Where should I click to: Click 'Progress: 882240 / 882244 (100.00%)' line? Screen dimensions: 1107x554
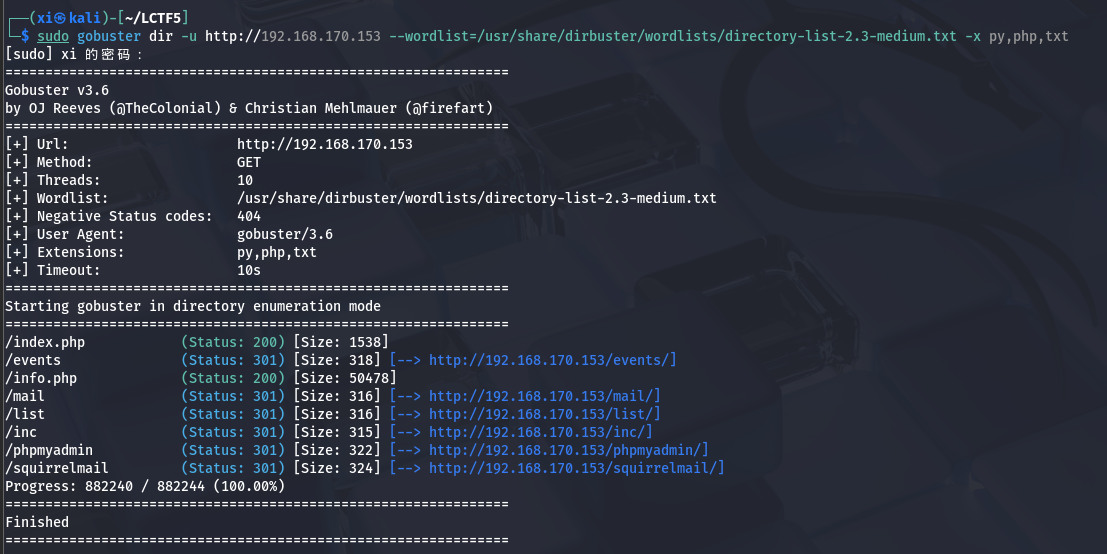point(145,486)
